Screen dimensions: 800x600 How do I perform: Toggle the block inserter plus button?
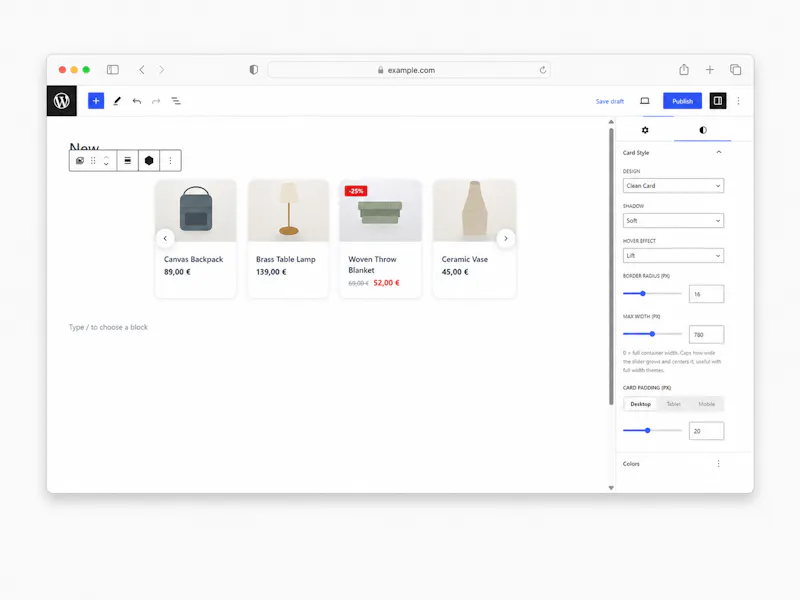[96, 101]
